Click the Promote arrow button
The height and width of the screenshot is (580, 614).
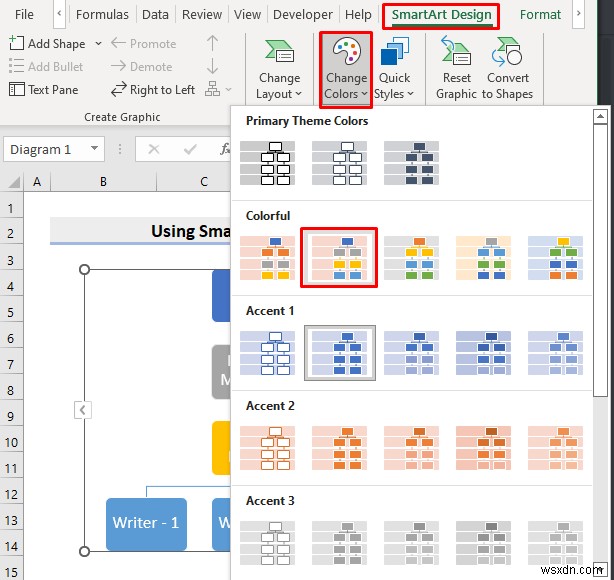143,43
